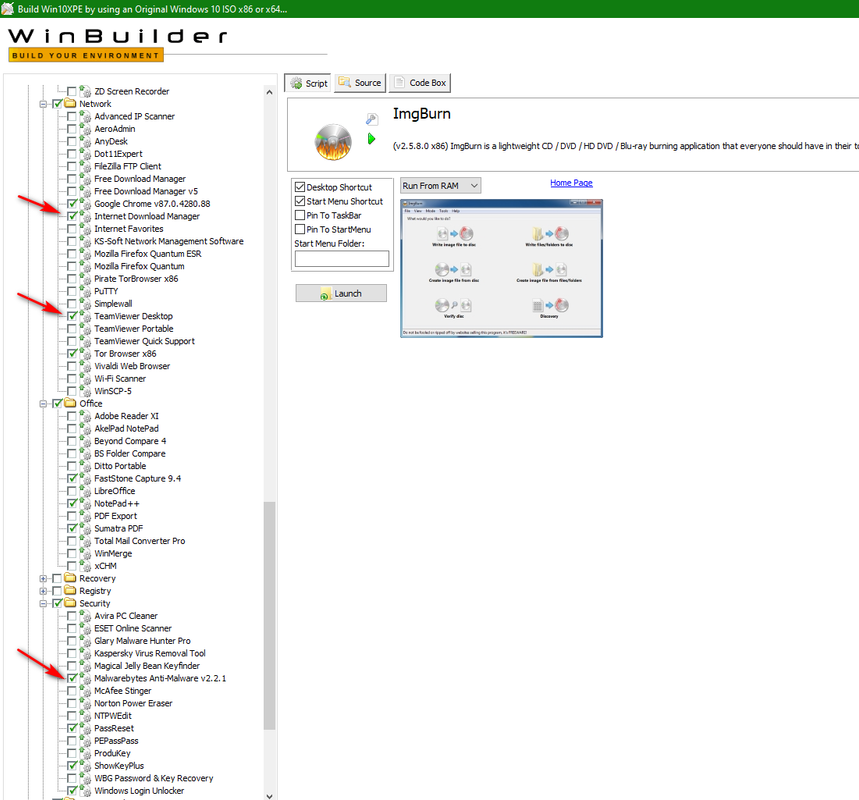Open the Home Page link

571,183
